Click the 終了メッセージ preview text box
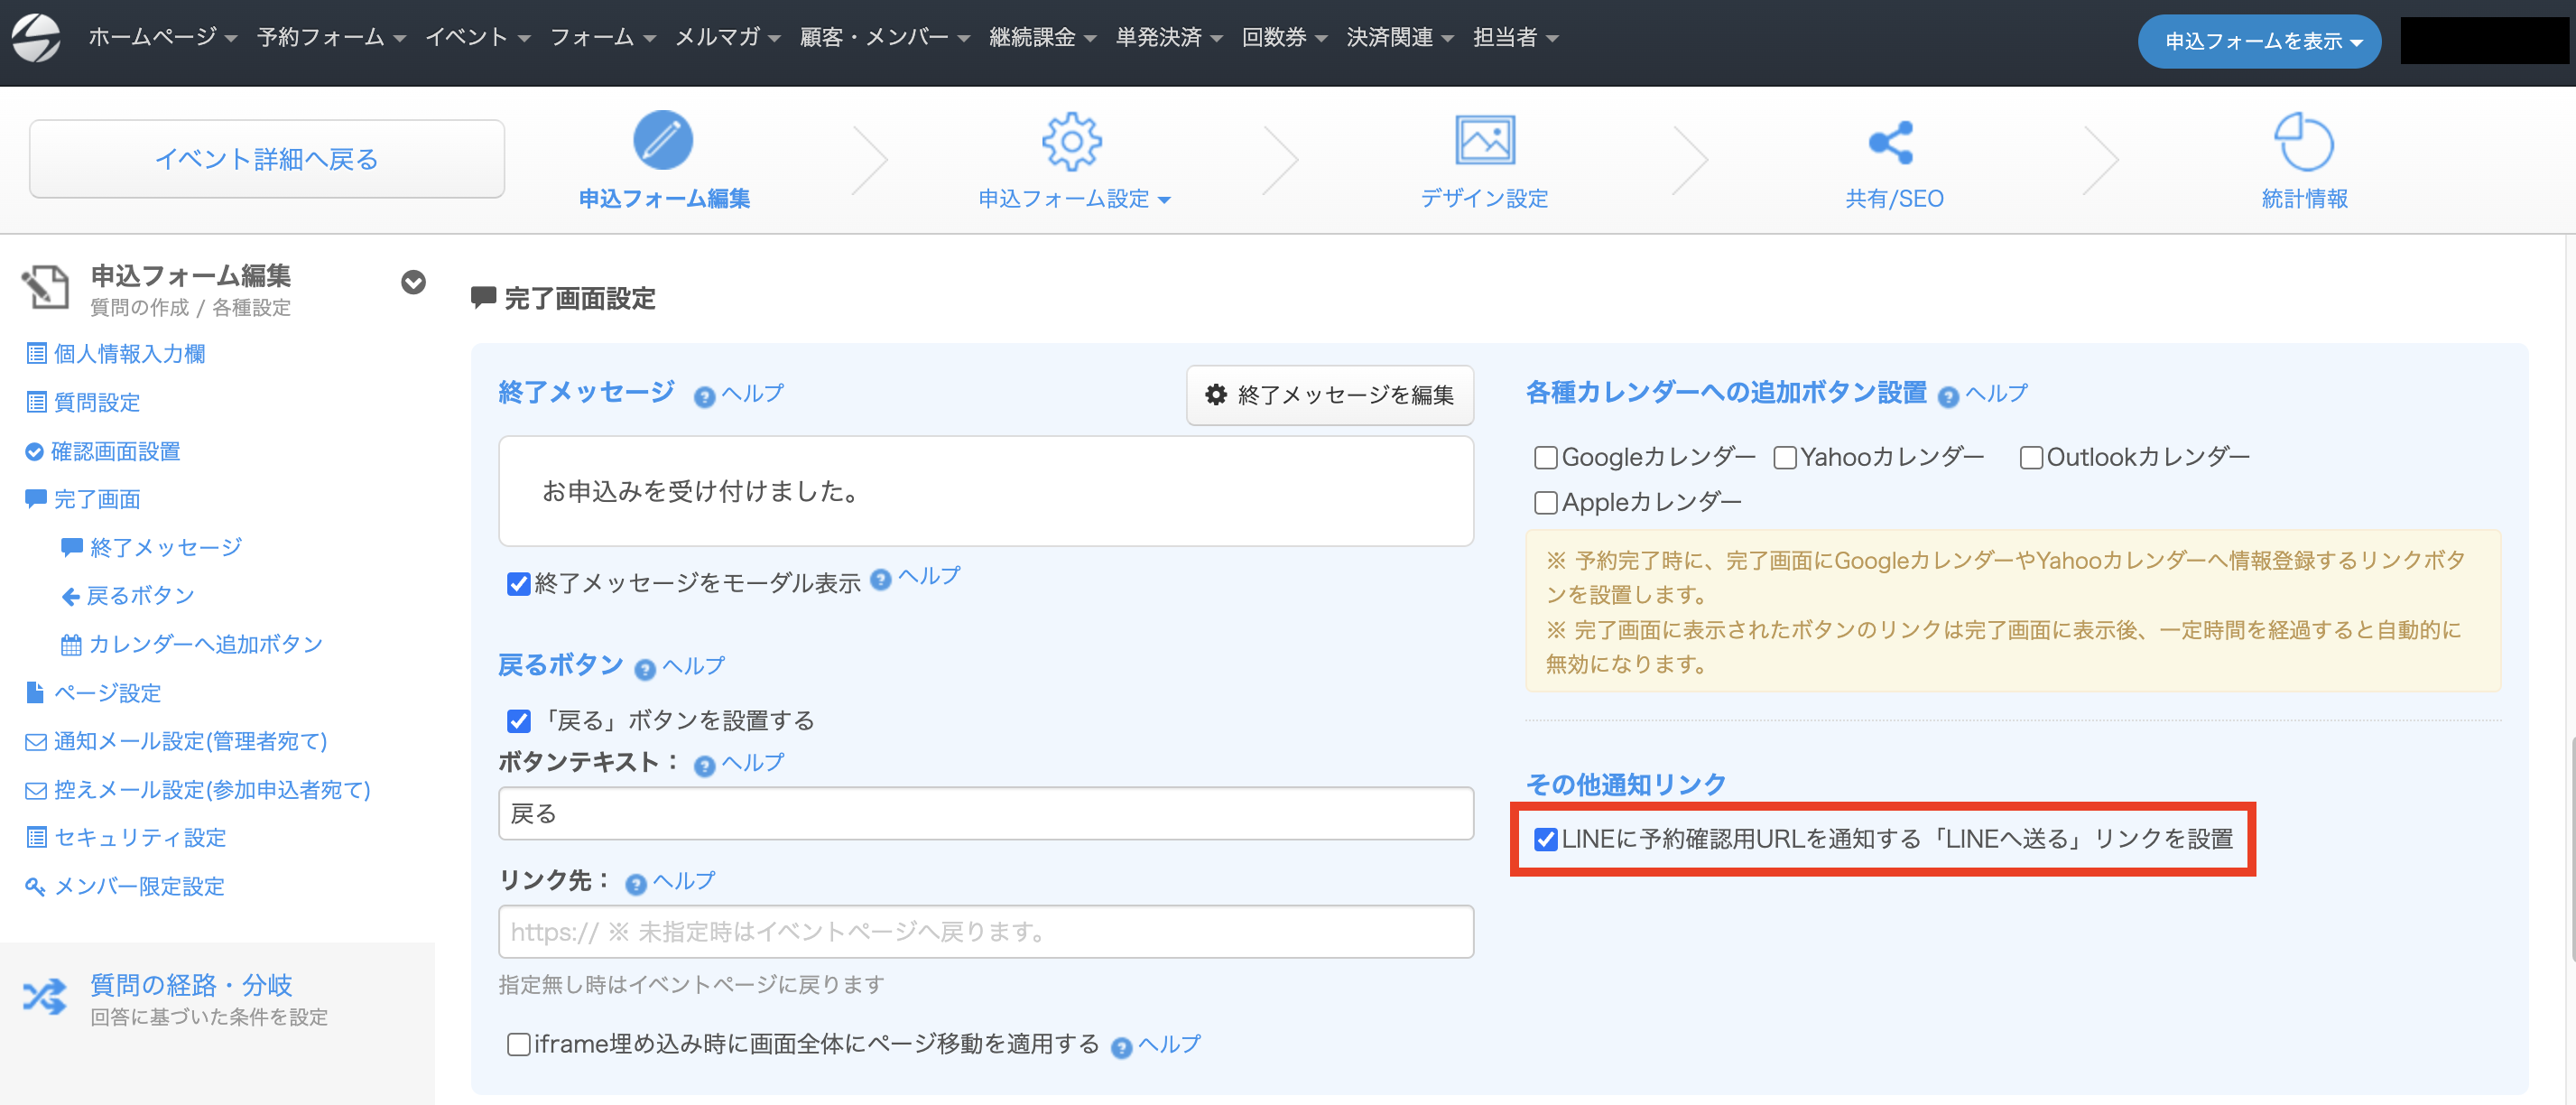The width and height of the screenshot is (2576, 1105). pos(986,491)
